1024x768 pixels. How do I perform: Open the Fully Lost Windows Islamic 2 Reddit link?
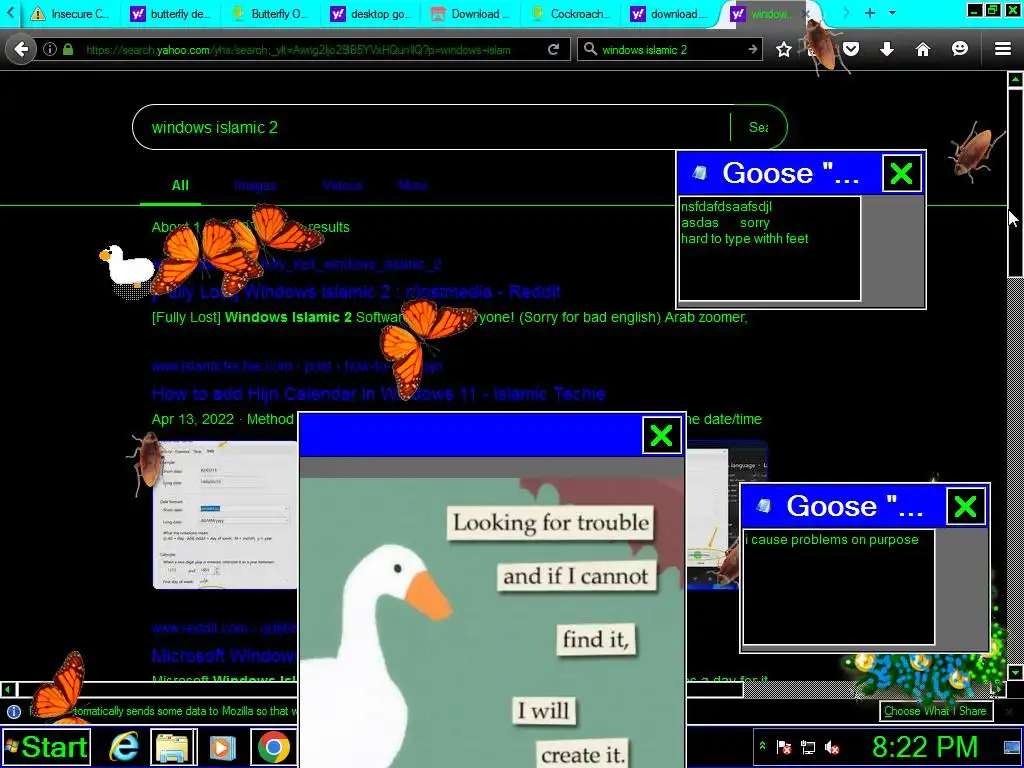tap(356, 291)
